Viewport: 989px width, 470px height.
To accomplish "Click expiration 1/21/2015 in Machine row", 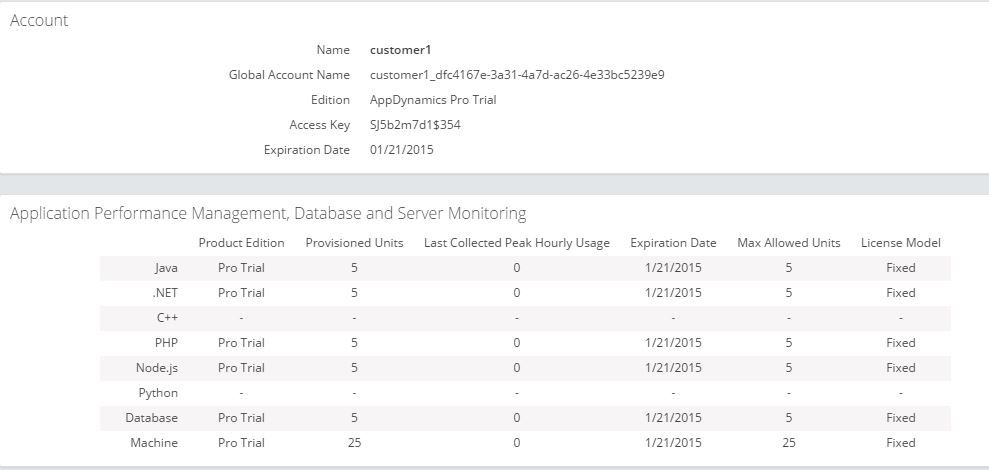I will click(673, 443).
